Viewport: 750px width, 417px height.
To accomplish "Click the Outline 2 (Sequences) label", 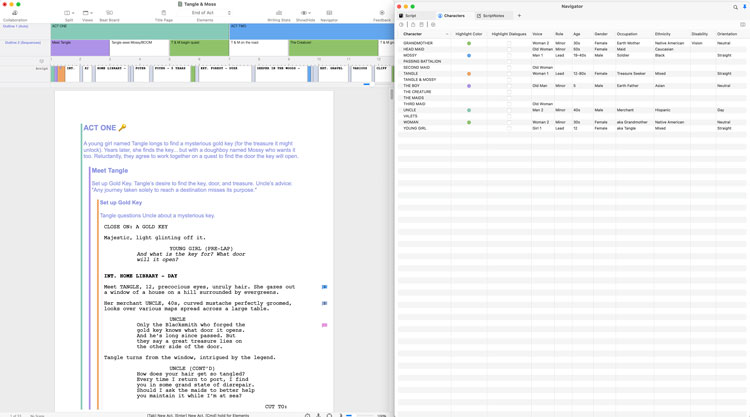I will (x=22, y=43).
